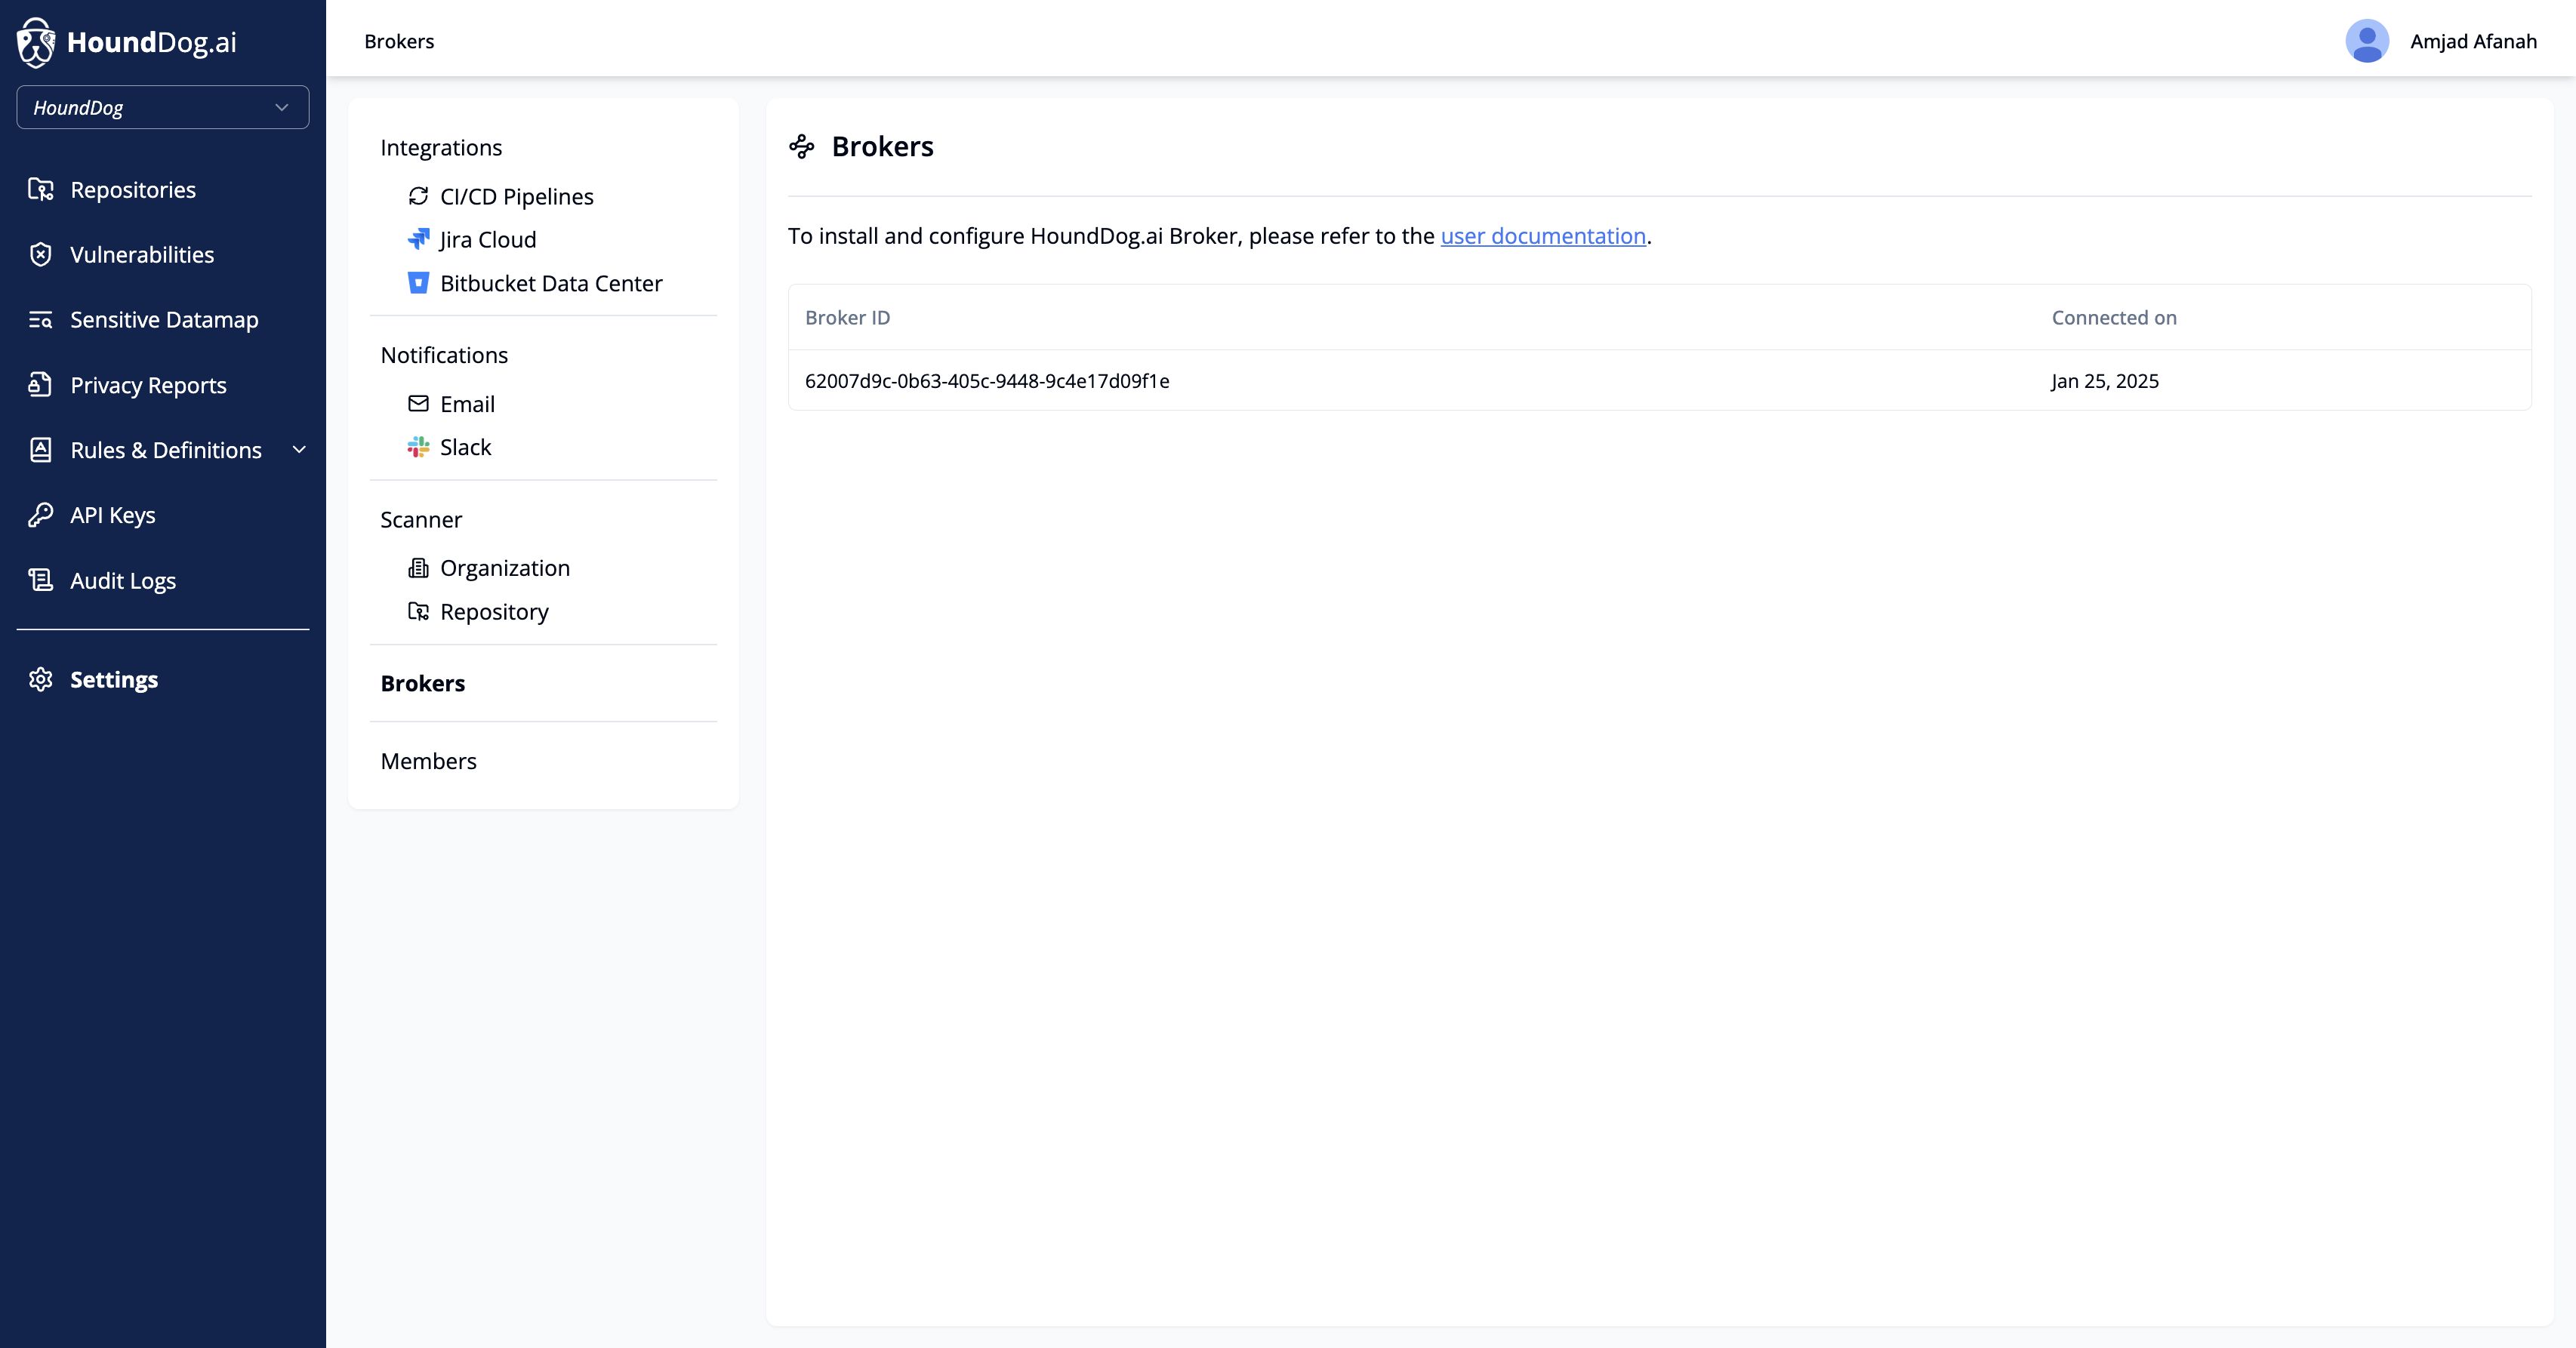Image resolution: width=2576 pixels, height=1348 pixels.
Task: Click the Audit Logs scroll icon
Action: 41,580
